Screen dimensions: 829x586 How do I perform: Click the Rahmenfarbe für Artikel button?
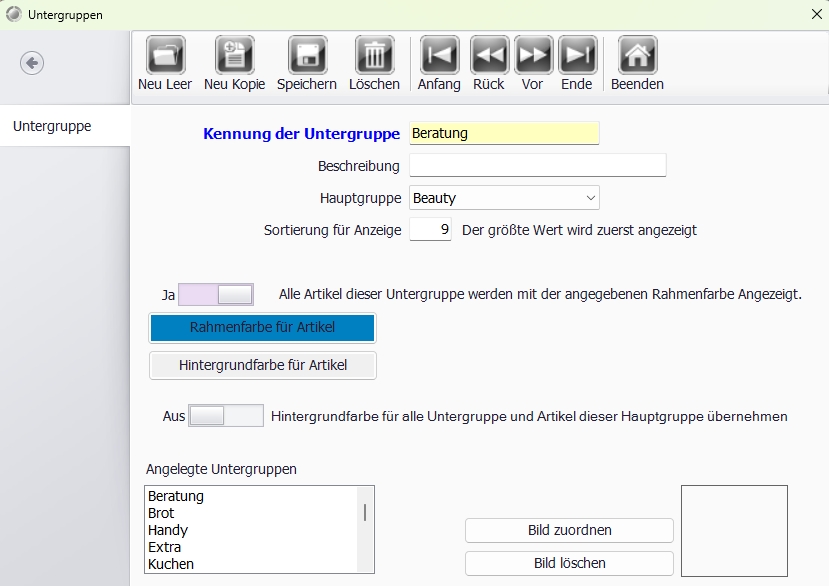(261, 328)
